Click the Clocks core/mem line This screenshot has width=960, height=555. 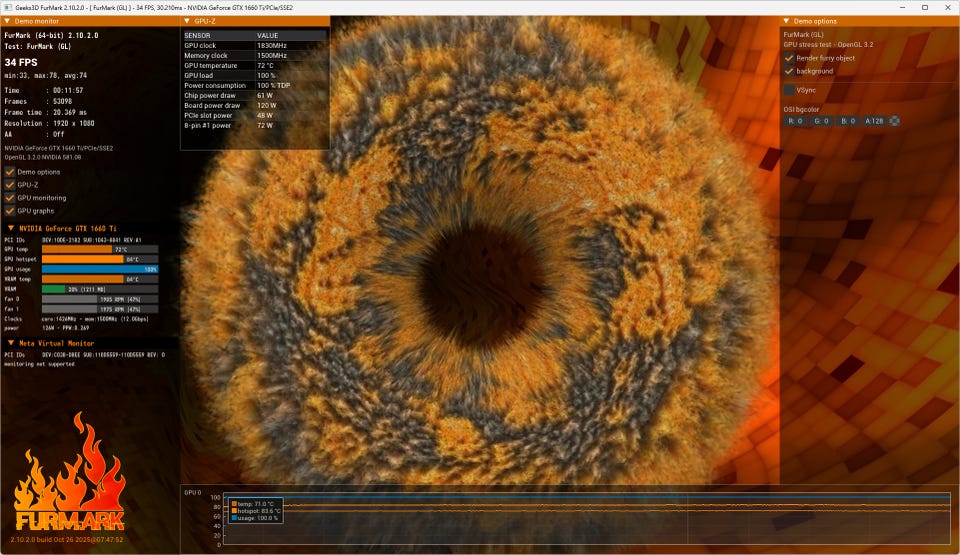pos(77,319)
